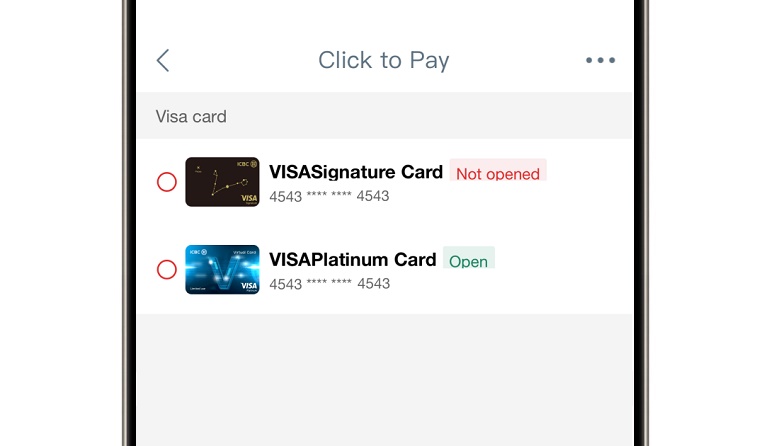The image size is (771, 446).
Task: Click the Click to Pay title
Action: coord(384,60)
